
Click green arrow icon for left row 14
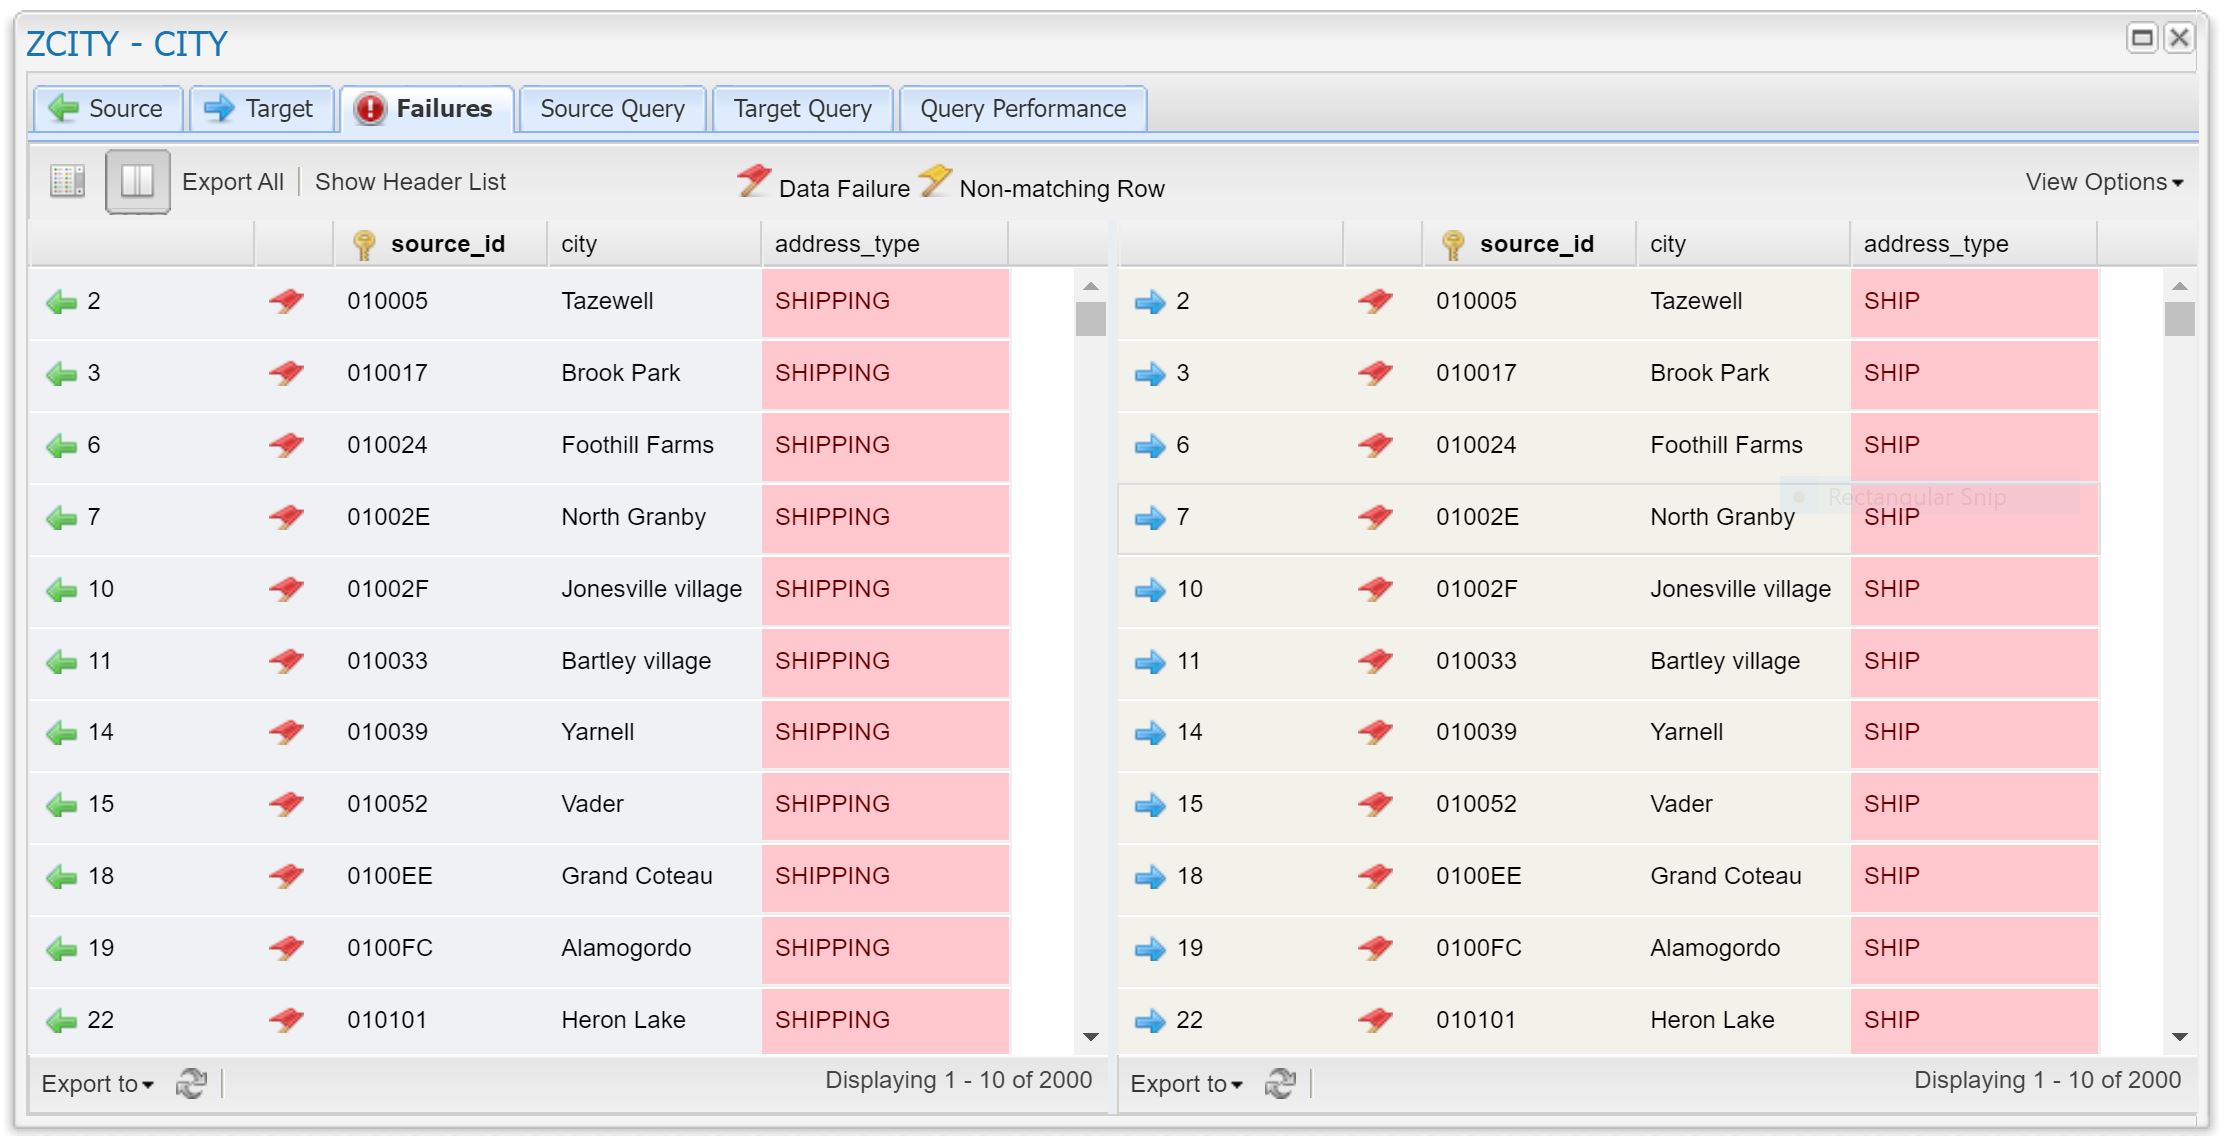point(62,733)
